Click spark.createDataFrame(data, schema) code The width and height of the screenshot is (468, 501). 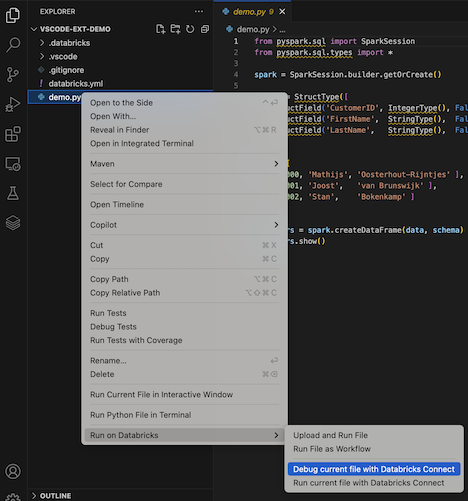pyautogui.click(x=386, y=230)
